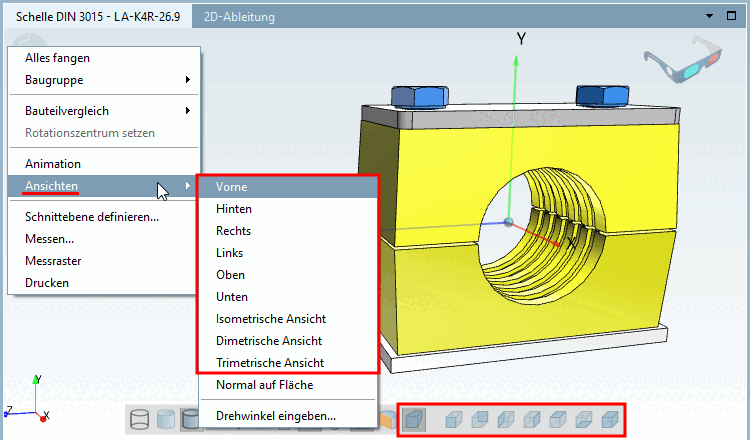Switch to Trimetrische Ansicht
Image resolution: width=750 pixels, height=440 pixels.
click(288, 363)
